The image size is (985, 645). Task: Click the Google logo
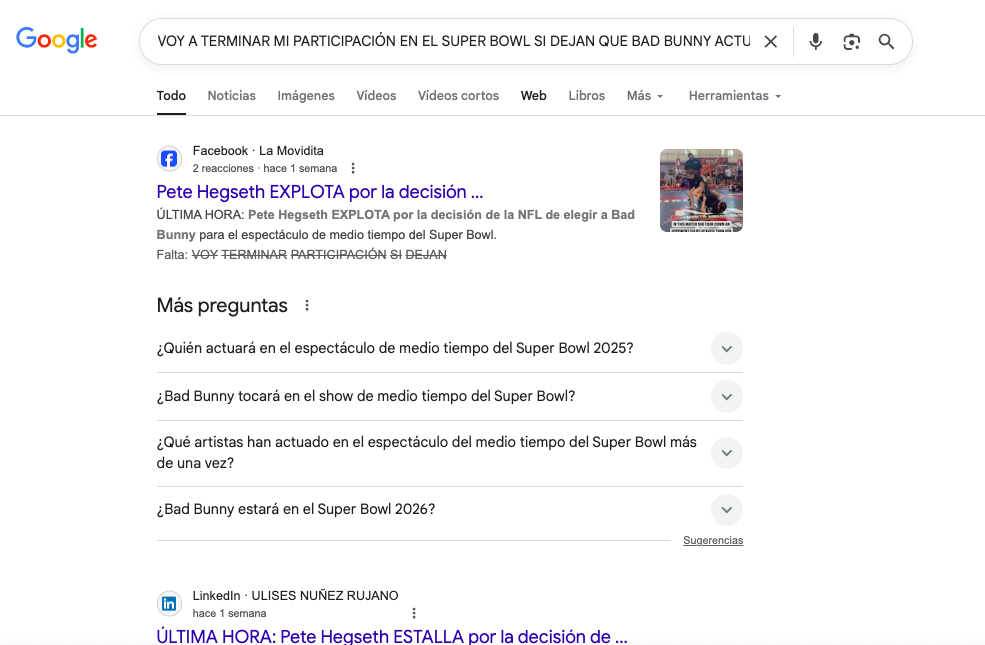[x=57, y=40]
